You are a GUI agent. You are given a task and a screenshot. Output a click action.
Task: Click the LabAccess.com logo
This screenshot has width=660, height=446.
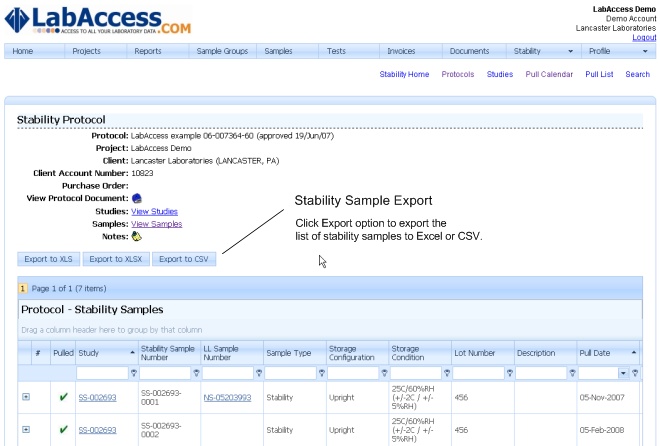click(97, 20)
